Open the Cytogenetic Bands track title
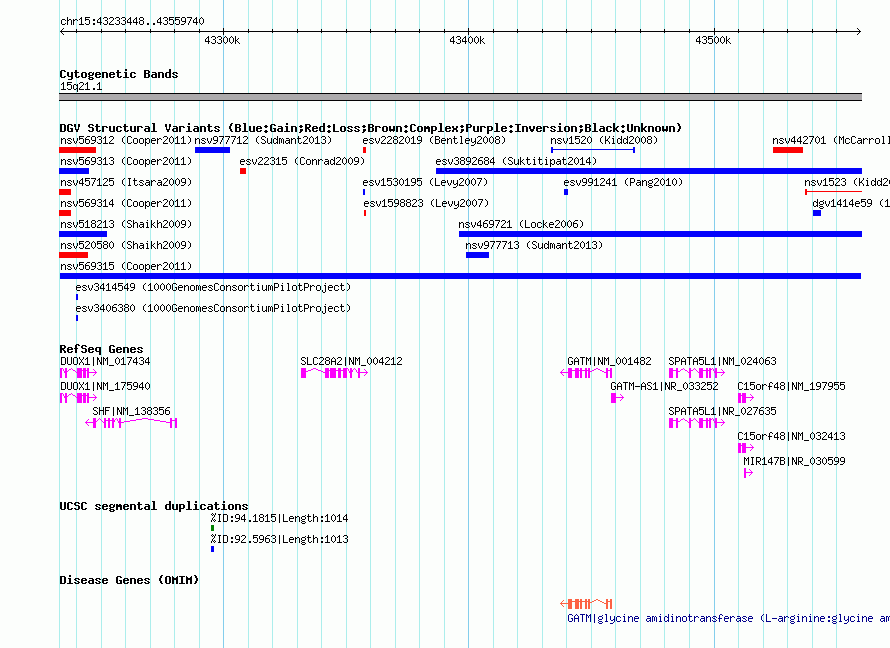Screen dimensions: 890x648 point(119,74)
